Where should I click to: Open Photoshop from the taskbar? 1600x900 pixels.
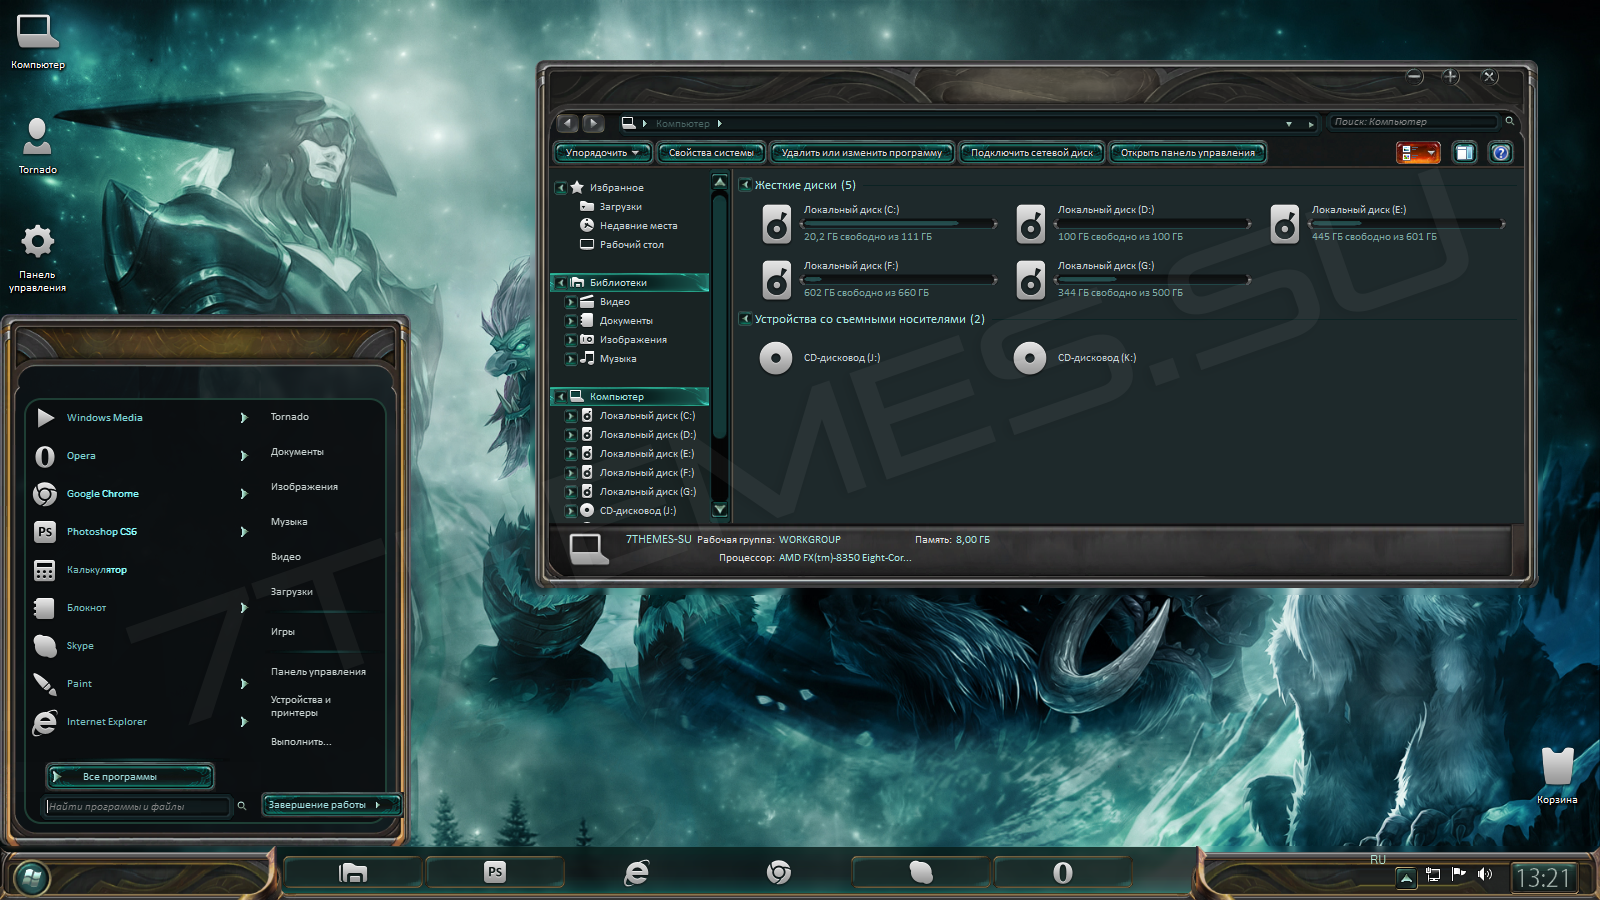pos(495,873)
